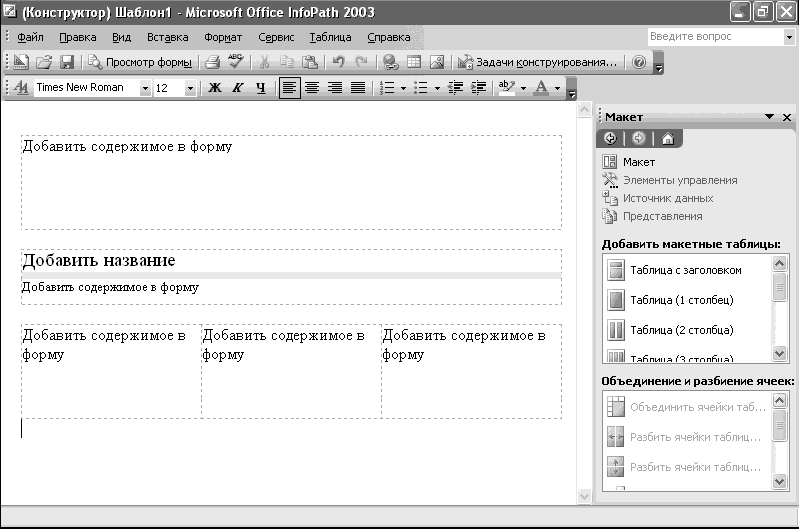This screenshot has width=799, height=529.
Task: Insert Таблица (1 столбец) layout
Action: click(x=682, y=300)
